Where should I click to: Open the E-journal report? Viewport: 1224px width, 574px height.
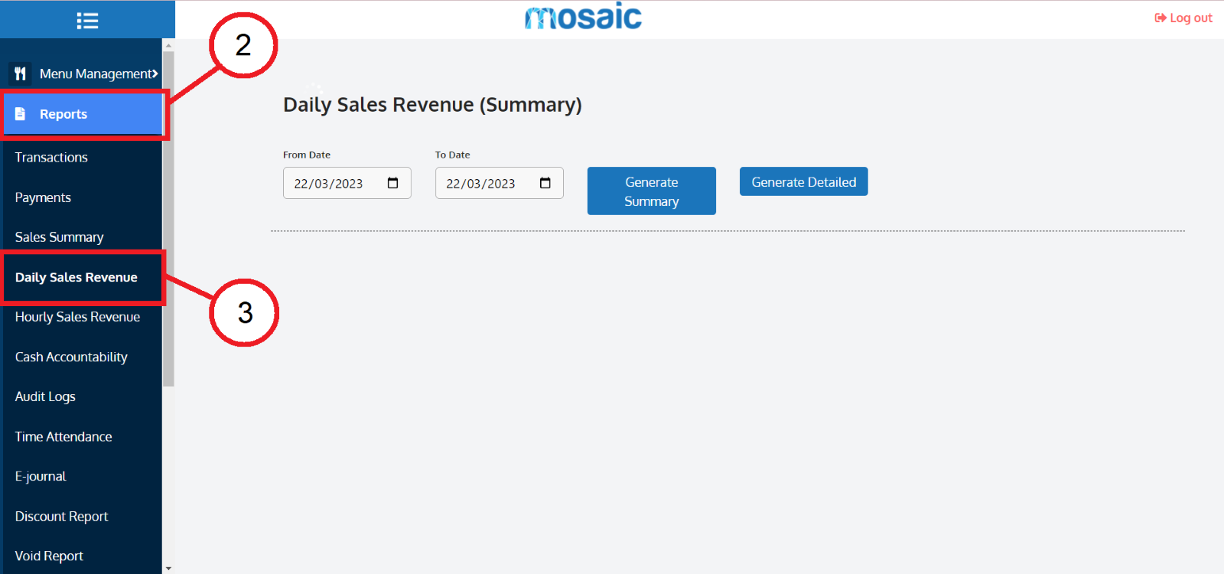coord(40,477)
